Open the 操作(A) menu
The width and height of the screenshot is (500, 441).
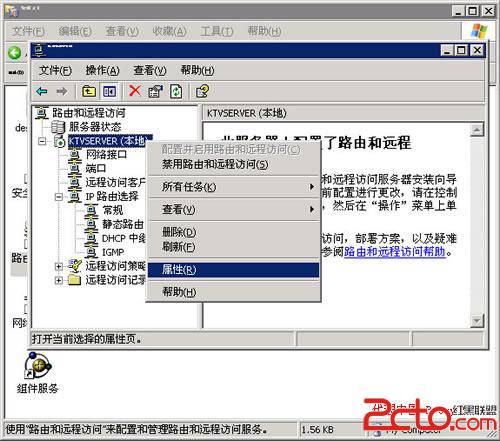coord(102,70)
